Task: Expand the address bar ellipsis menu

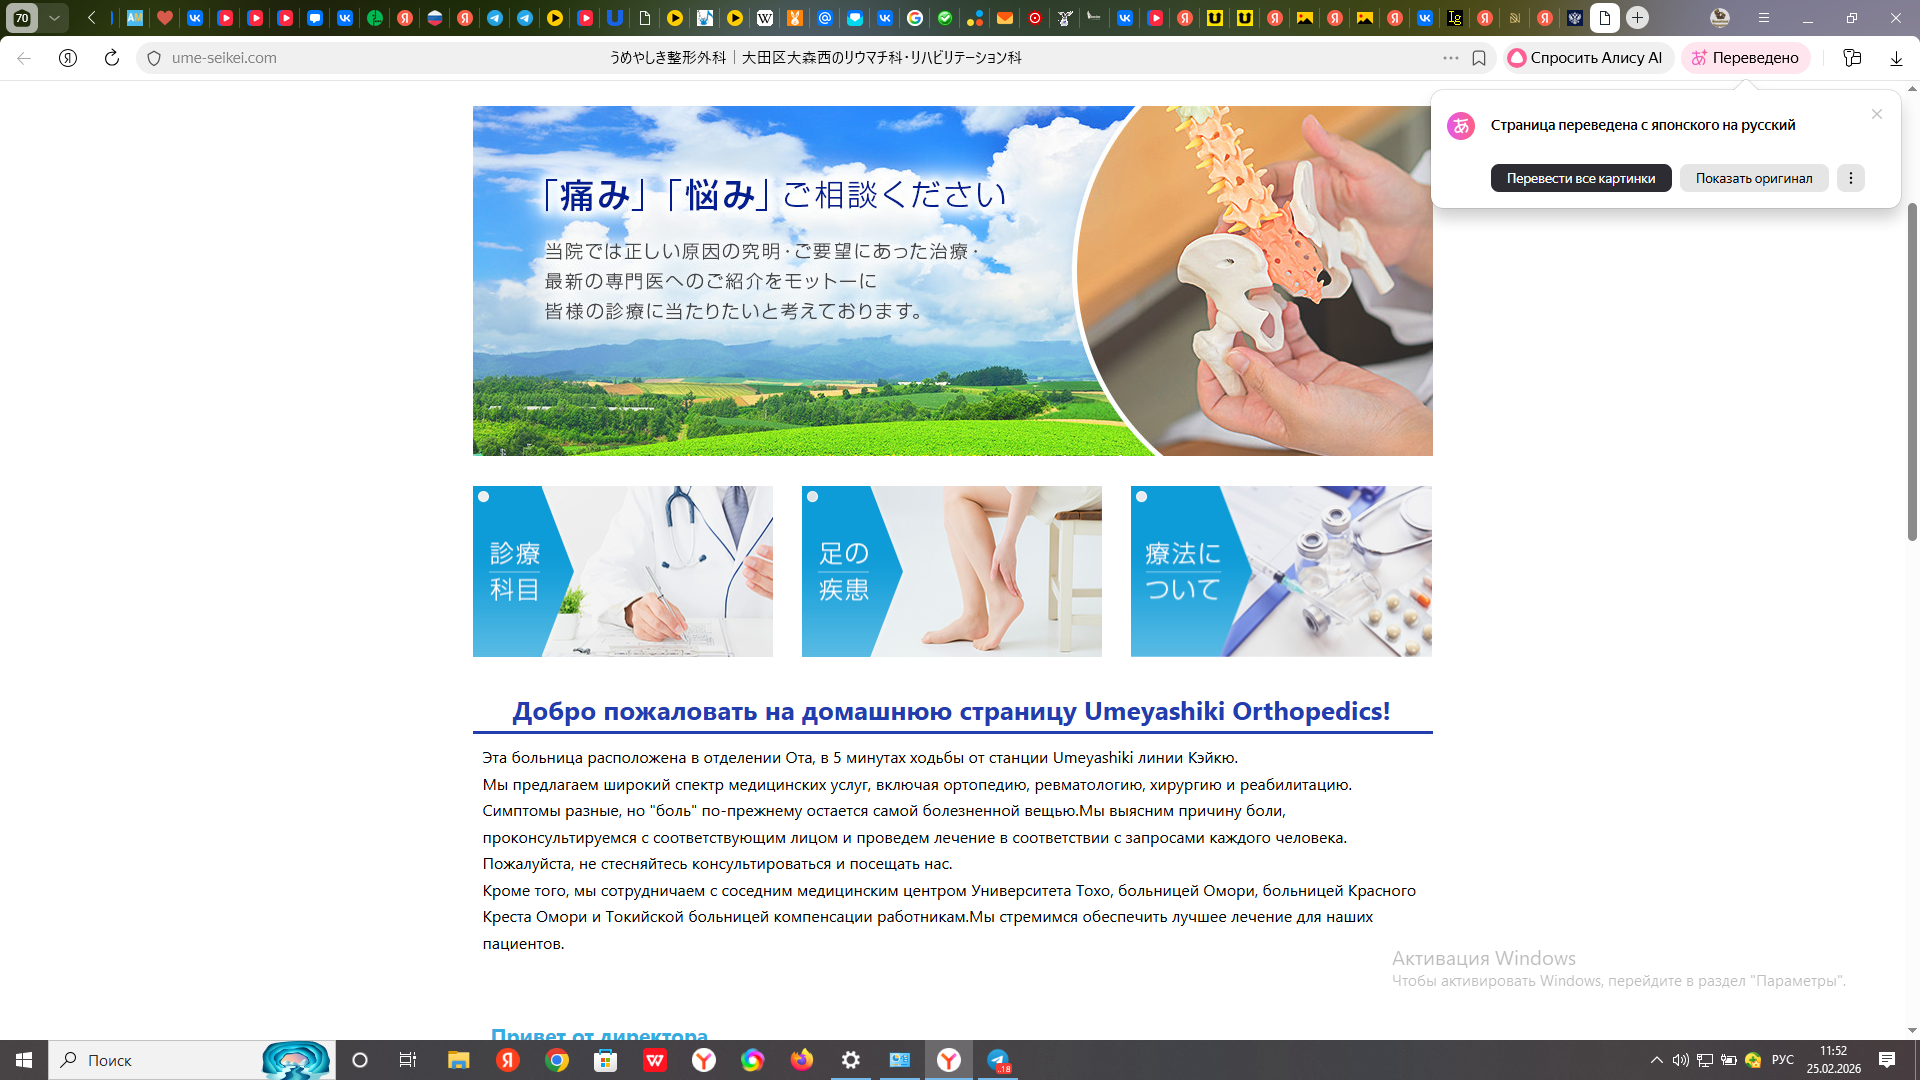Action: click(x=1450, y=58)
